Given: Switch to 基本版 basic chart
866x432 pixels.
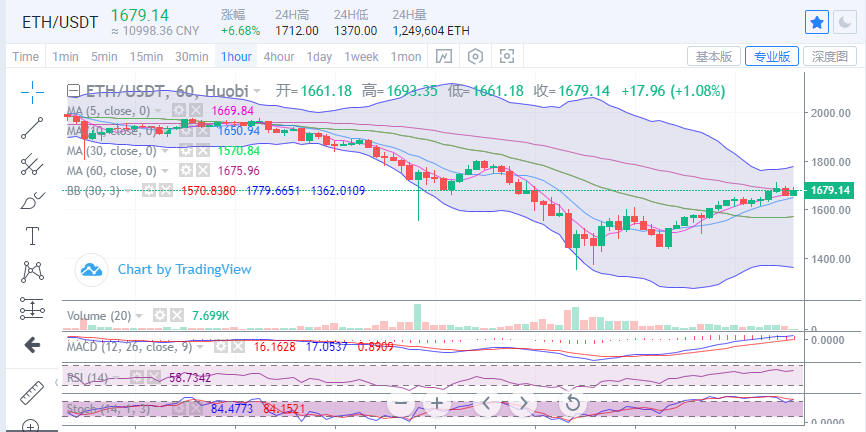Looking at the screenshot, I should pyautogui.click(x=714, y=56).
